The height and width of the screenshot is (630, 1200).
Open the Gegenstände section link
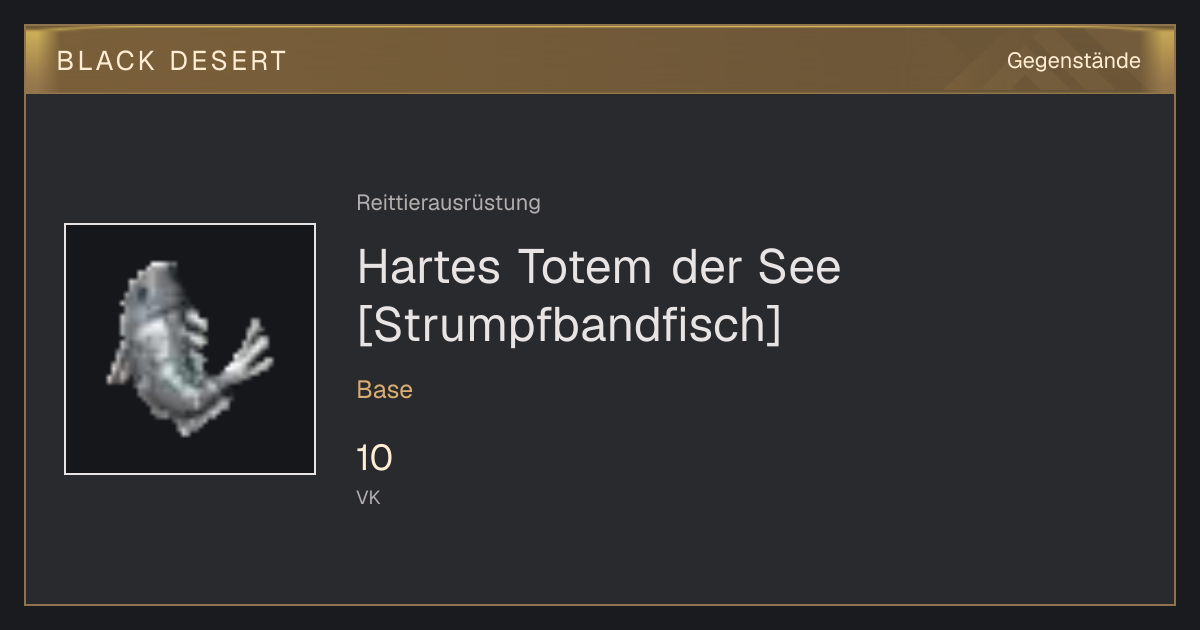pos(1073,61)
